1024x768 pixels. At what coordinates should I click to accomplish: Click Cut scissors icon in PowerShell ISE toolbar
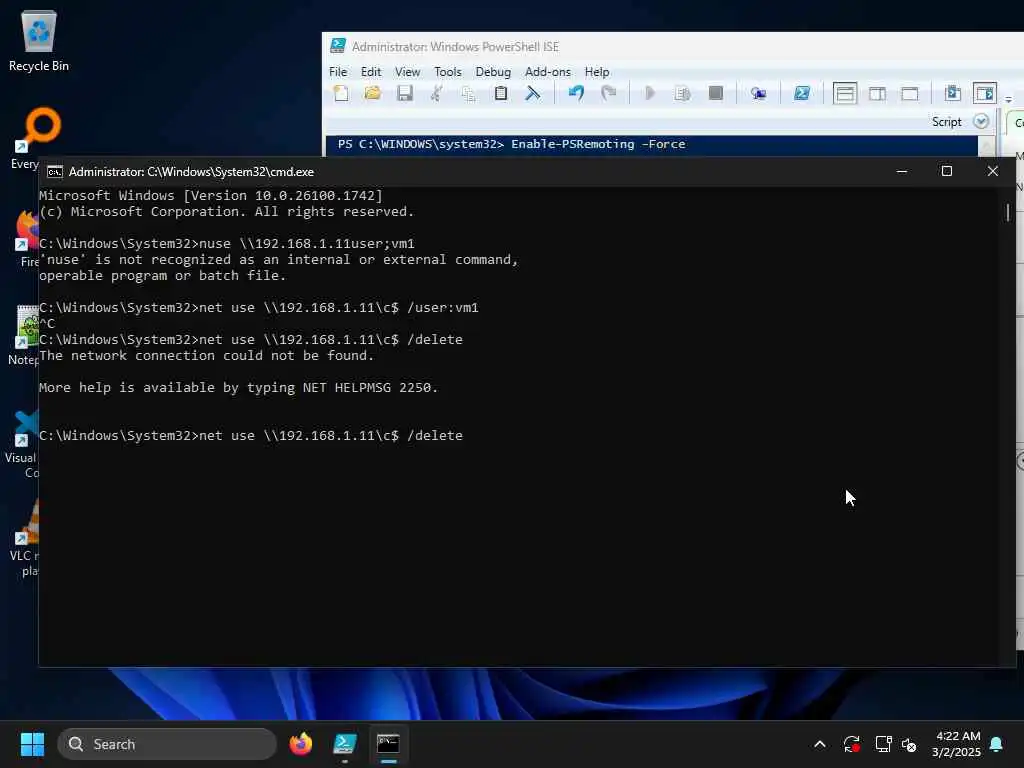[437, 93]
